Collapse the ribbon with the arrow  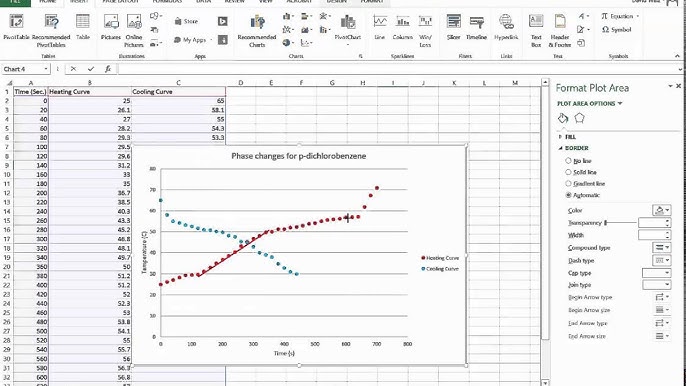point(677,56)
